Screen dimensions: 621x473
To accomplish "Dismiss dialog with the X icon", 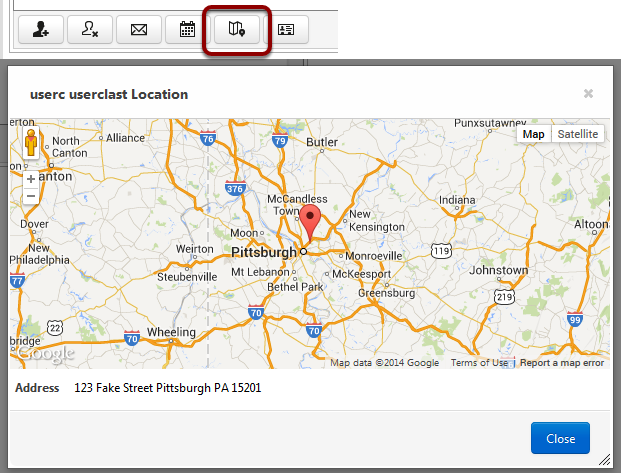I will click(589, 93).
